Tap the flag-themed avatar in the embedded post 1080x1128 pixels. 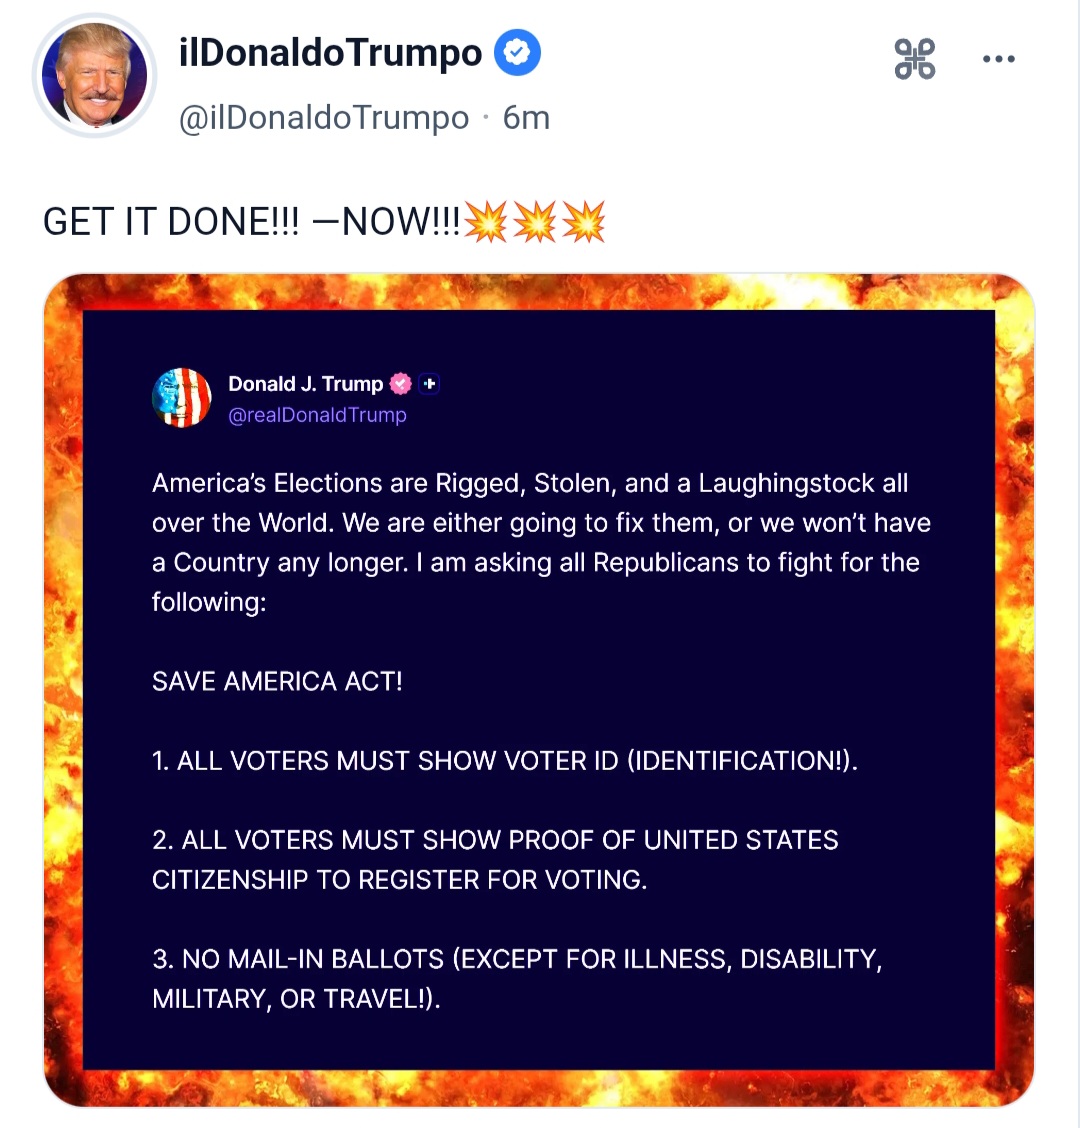click(182, 398)
